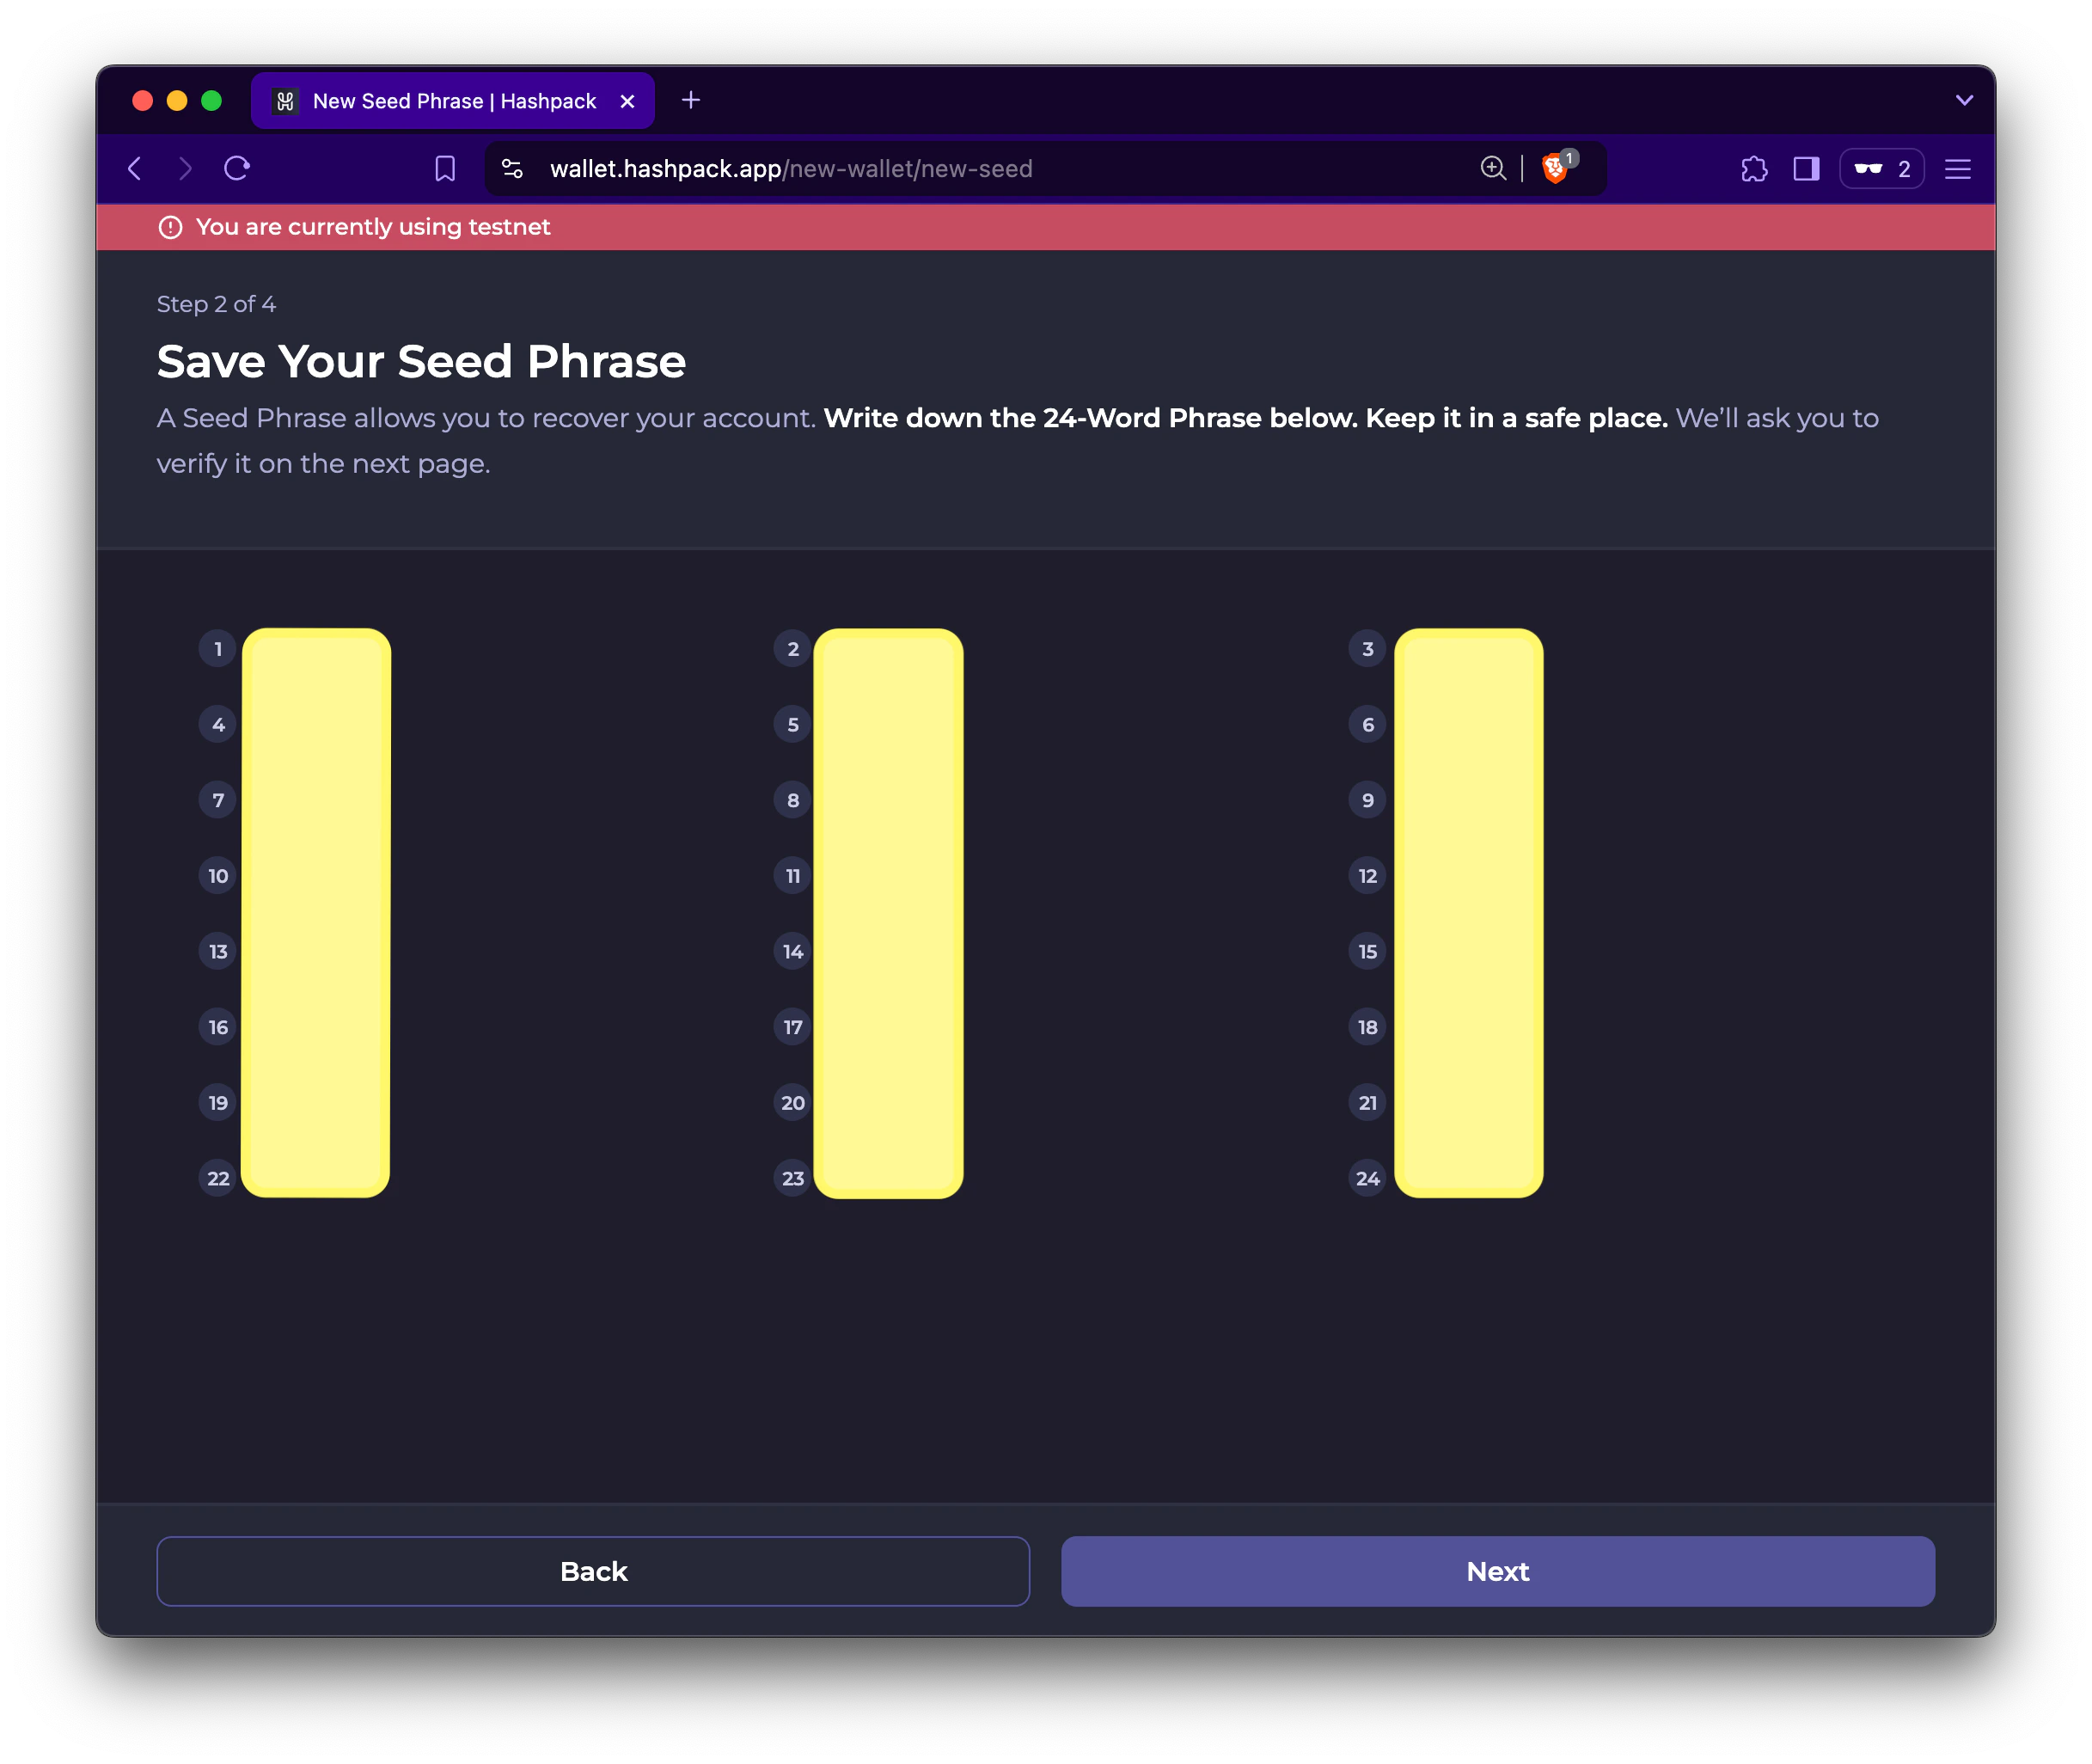2092x1764 pixels.
Task: Open the private window glasses indicator
Action: (1881, 168)
